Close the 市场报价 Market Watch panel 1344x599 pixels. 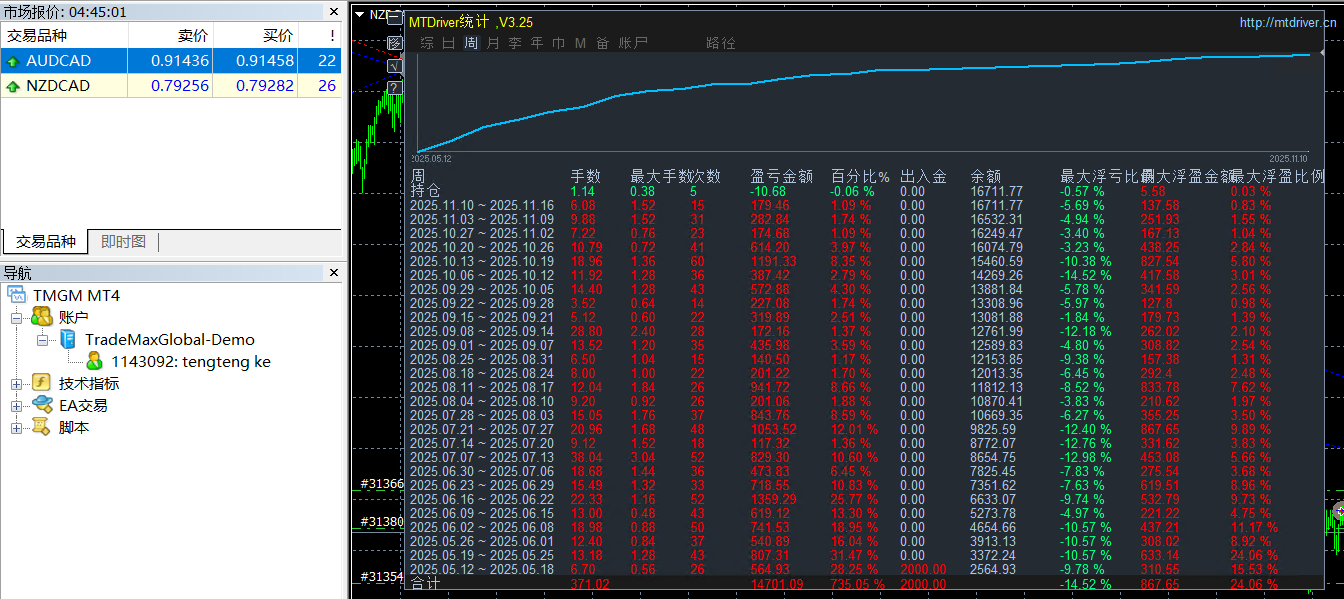pos(335,11)
